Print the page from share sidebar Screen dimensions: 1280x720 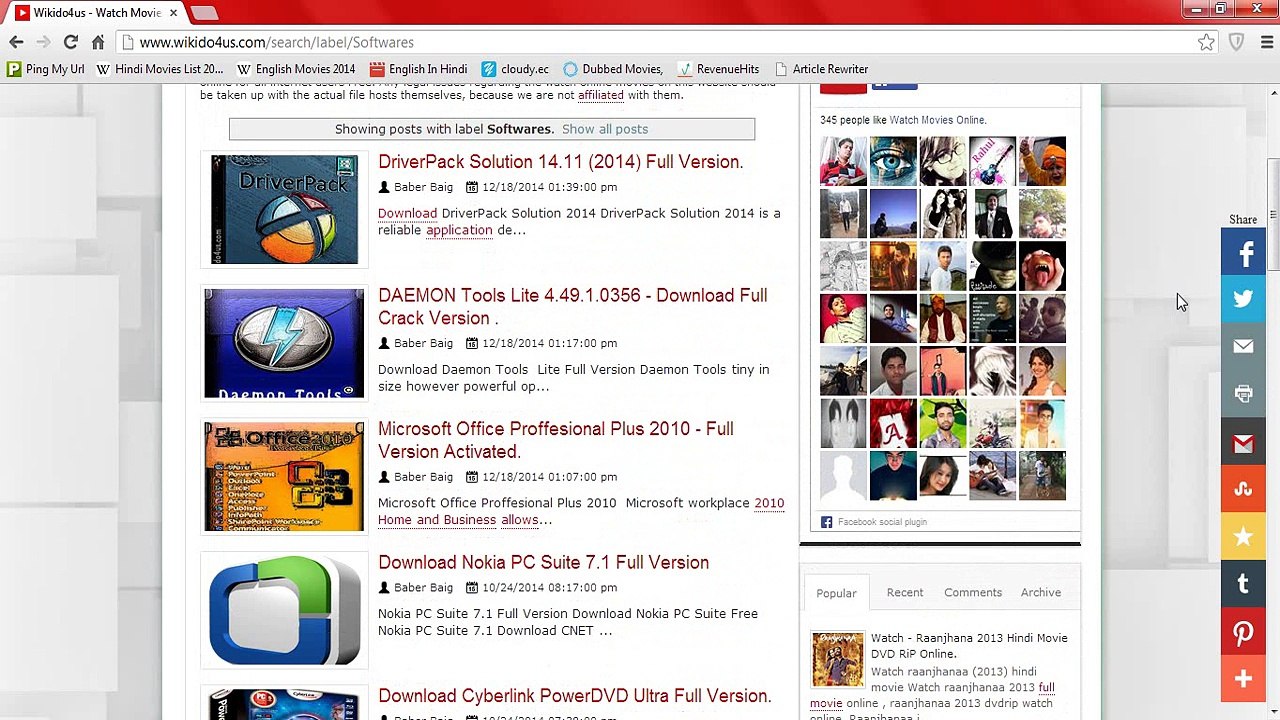pos(1244,394)
